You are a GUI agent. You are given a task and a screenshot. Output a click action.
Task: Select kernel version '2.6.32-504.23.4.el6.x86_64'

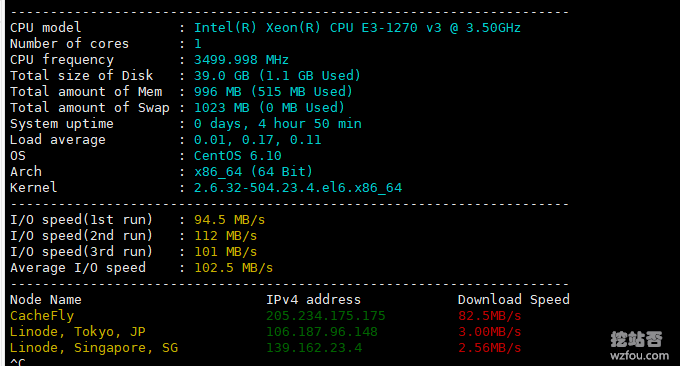(x=298, y=188)
